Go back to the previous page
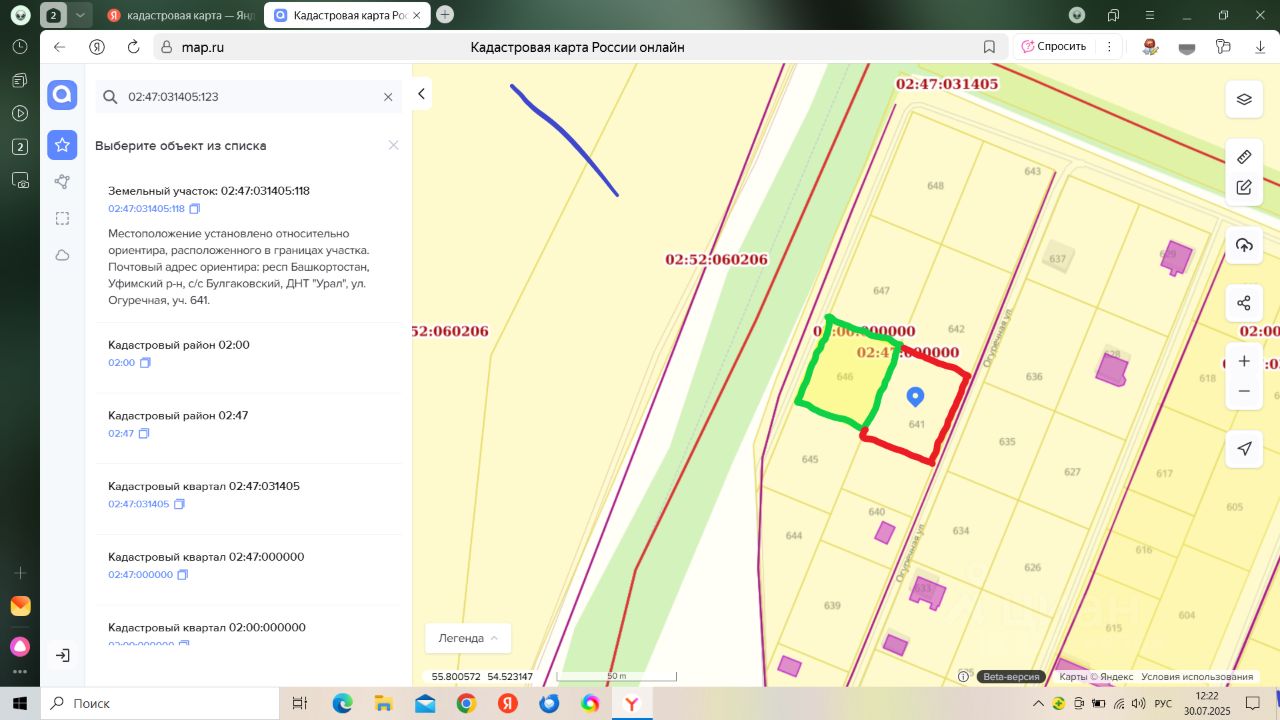The width and height of the screenshot is (1280, 720). point(60,47)
